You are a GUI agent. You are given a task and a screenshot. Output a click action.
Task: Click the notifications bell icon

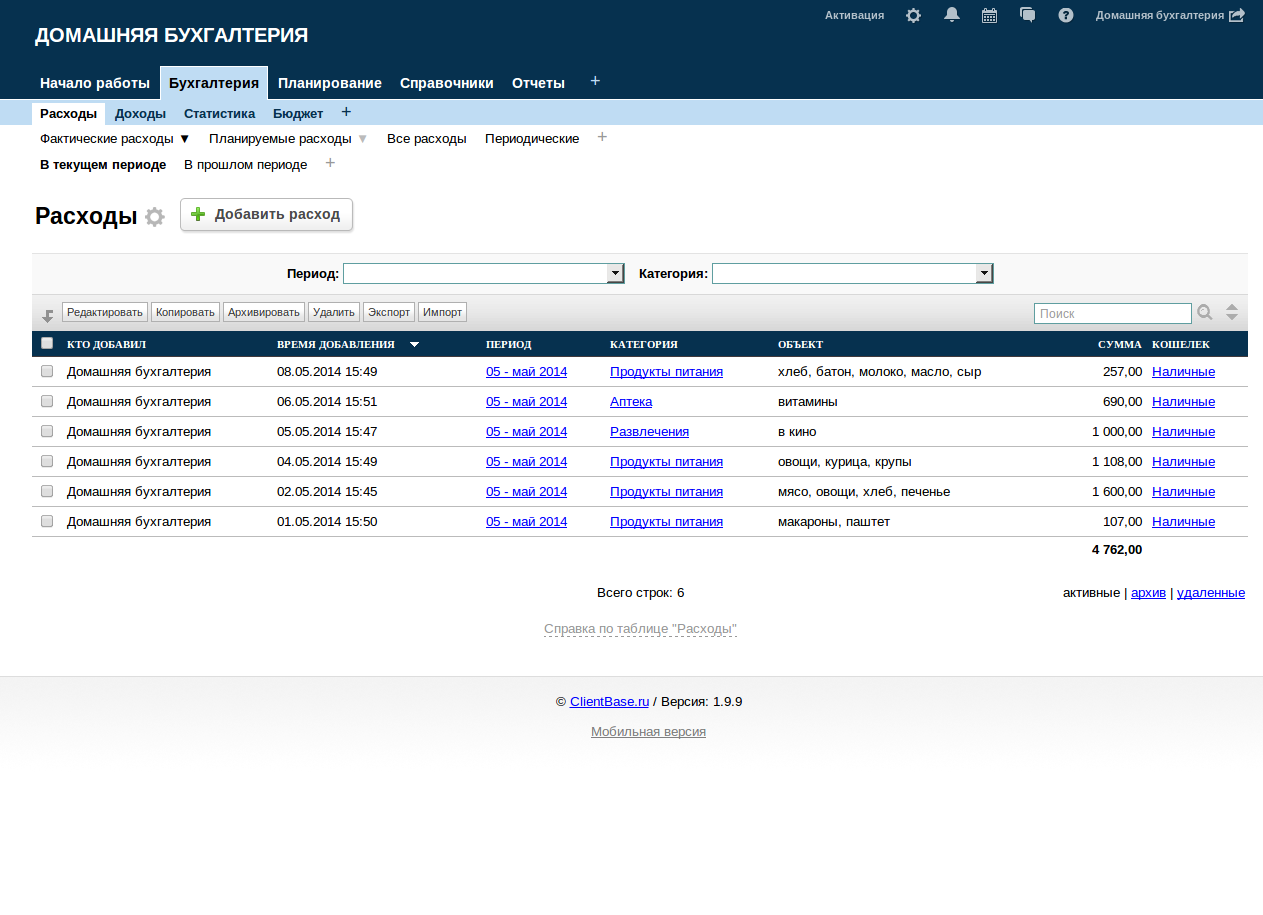(x=952, y=15)
